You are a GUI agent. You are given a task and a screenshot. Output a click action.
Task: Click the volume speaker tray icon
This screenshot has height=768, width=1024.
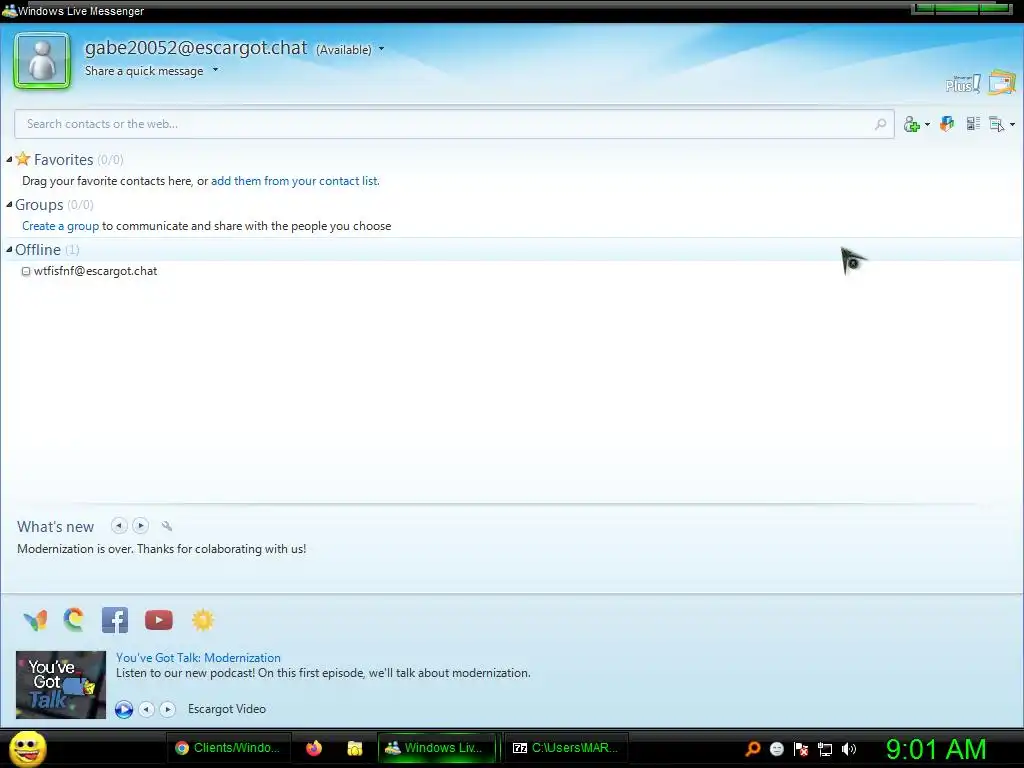click(849, 749)
